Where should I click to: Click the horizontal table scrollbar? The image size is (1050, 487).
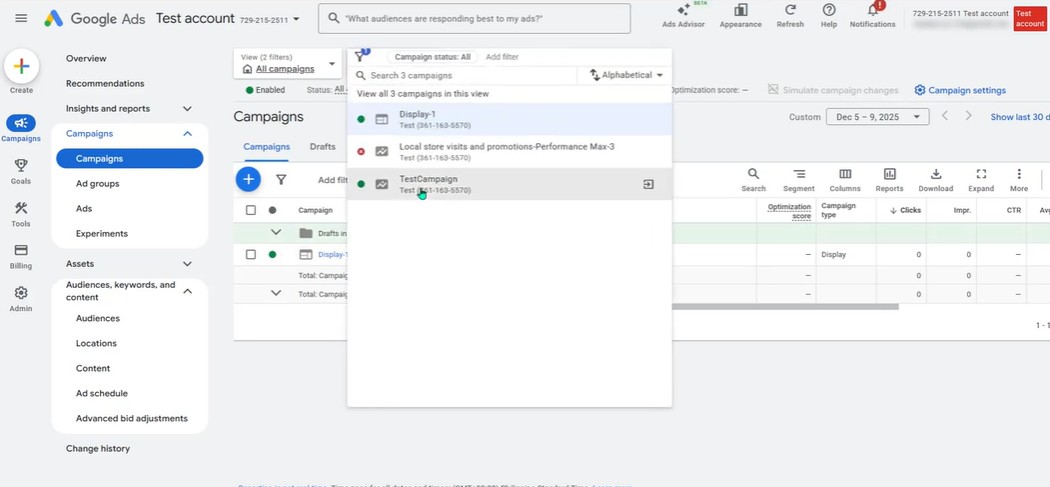point(785,307)
